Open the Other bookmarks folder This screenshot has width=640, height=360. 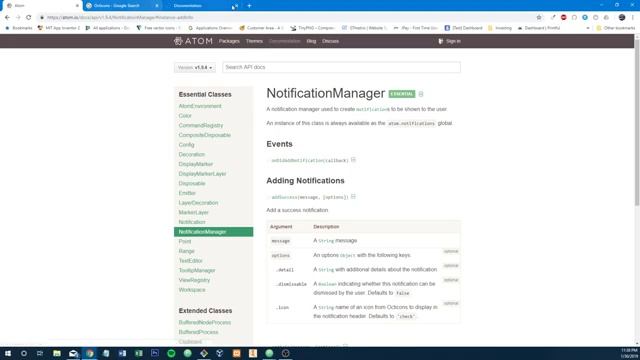[x=616, y=28]
